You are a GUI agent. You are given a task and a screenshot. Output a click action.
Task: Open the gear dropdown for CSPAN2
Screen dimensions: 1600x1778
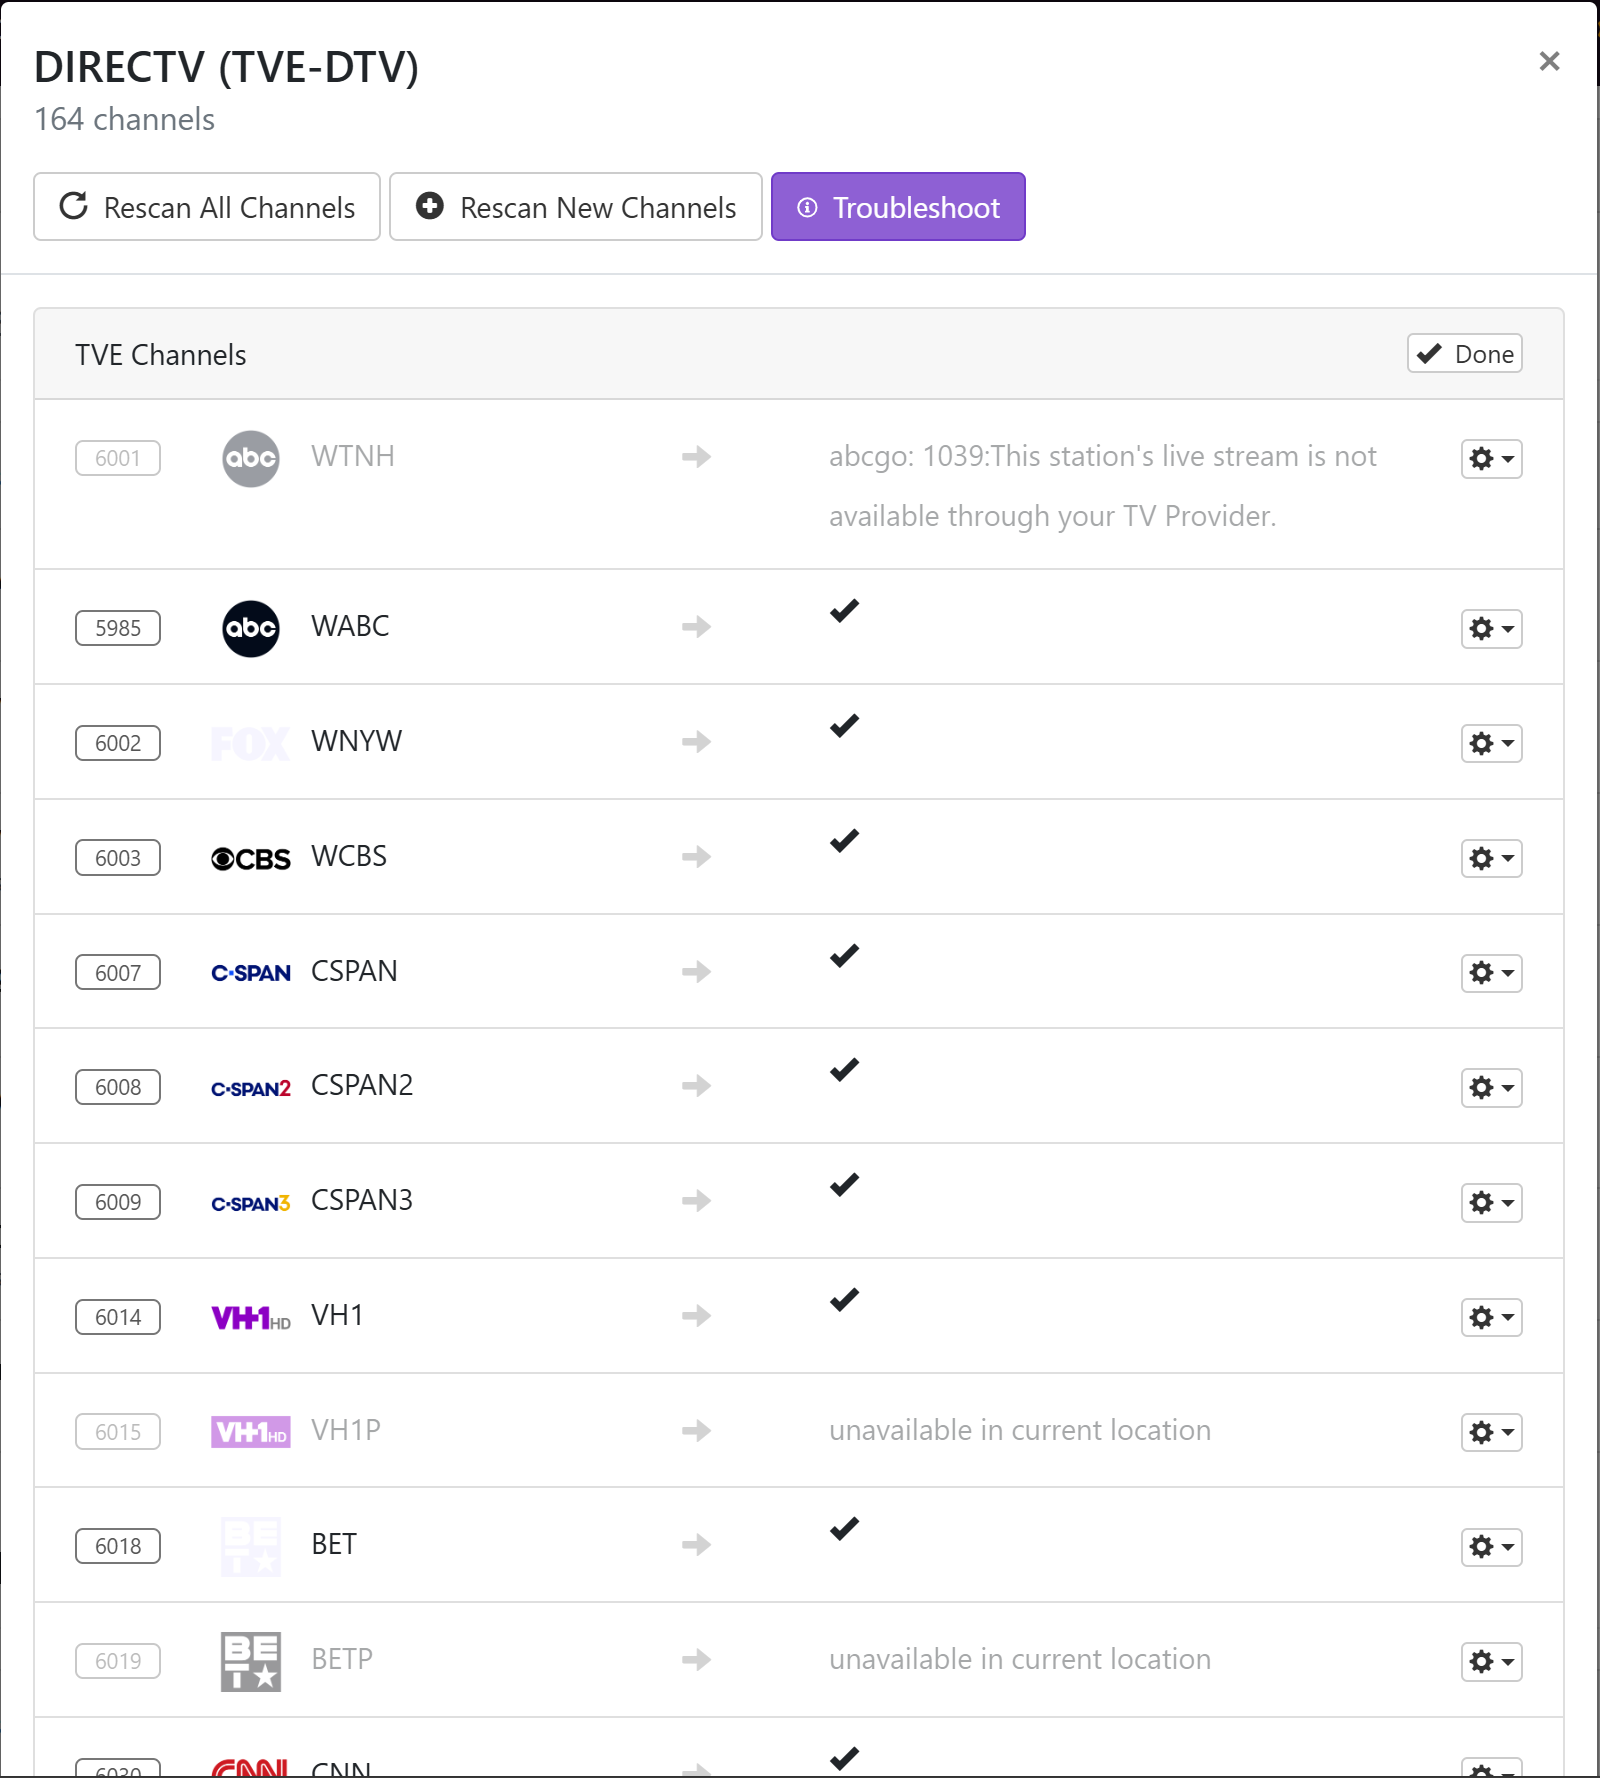tap(1491, 1087)
